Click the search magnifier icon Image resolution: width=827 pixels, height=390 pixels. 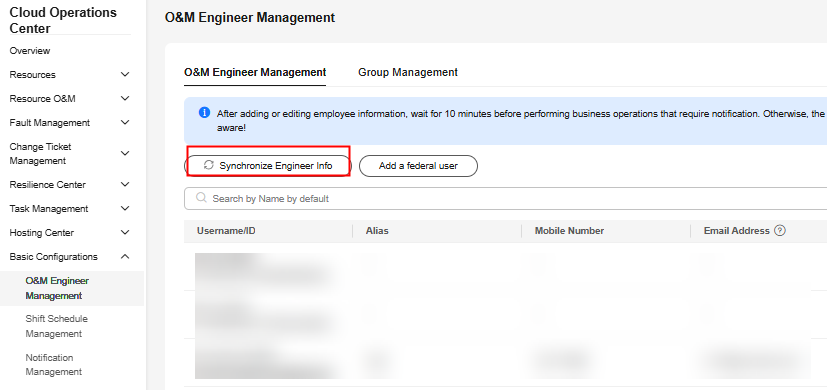pos(201,198)
